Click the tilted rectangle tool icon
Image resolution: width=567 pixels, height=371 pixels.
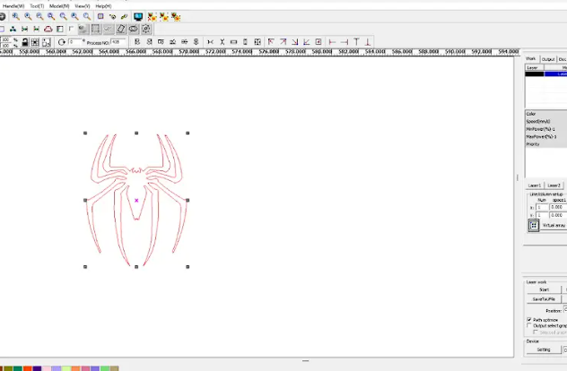pos(121,29)
